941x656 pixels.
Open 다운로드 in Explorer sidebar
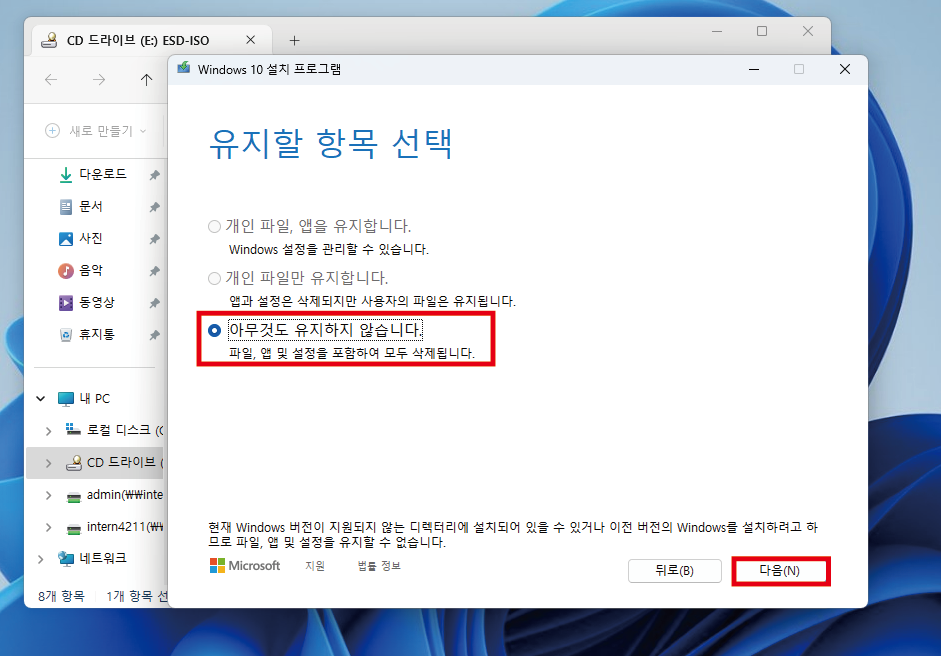(x=103, y=174)
